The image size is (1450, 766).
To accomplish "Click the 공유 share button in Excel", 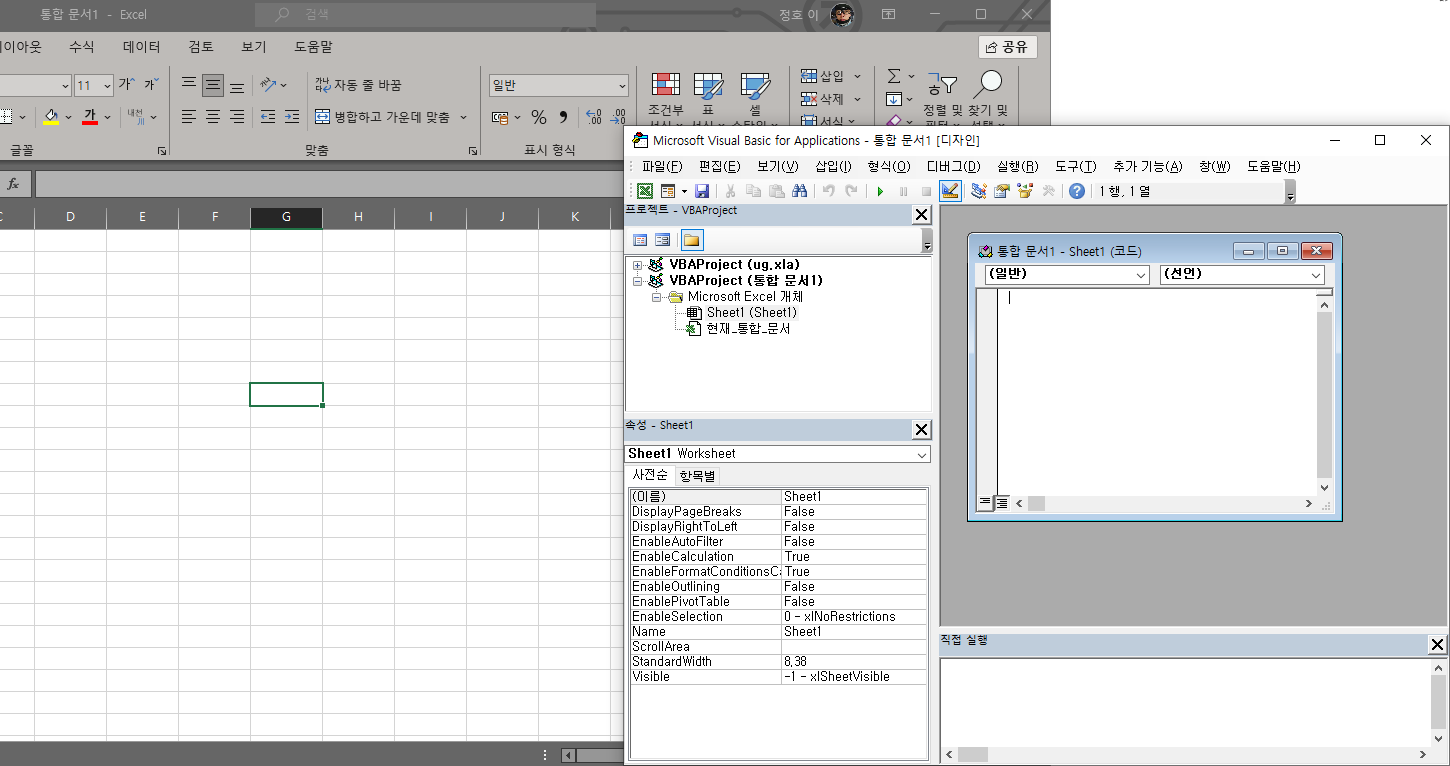I will (x=1008, y=47).
